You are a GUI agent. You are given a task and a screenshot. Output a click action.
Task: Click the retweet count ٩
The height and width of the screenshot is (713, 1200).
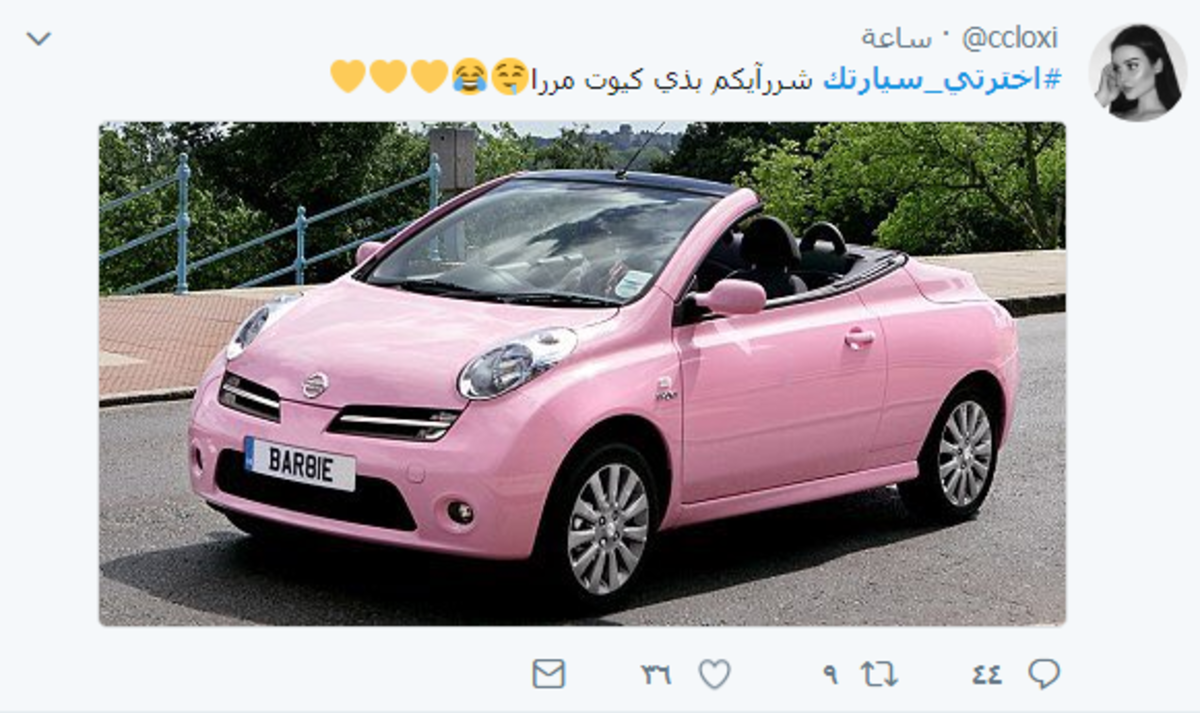click(x=830, y=675)
